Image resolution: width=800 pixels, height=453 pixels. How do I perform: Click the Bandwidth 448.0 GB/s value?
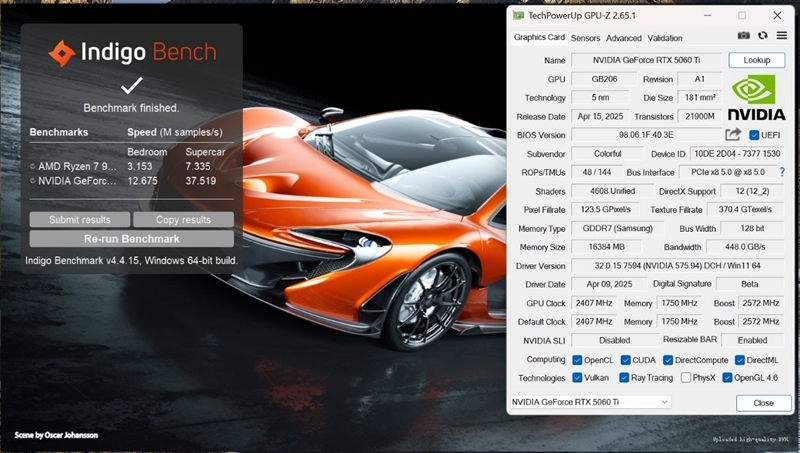(x=745, y=247)
